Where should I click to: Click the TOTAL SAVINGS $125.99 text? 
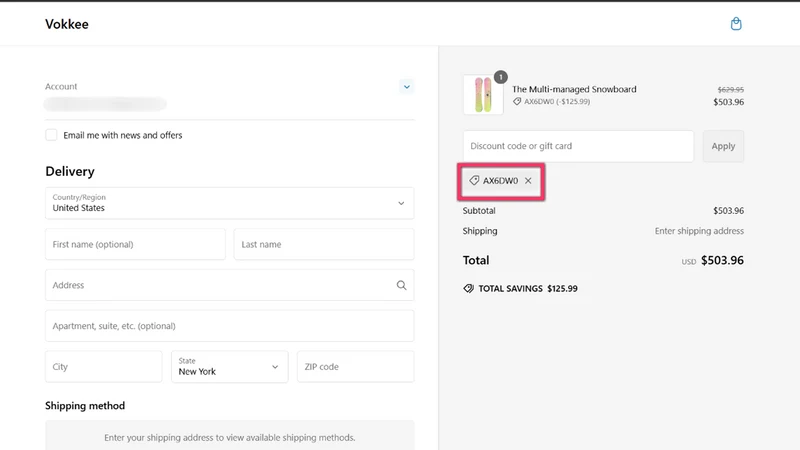coord(528,289)
